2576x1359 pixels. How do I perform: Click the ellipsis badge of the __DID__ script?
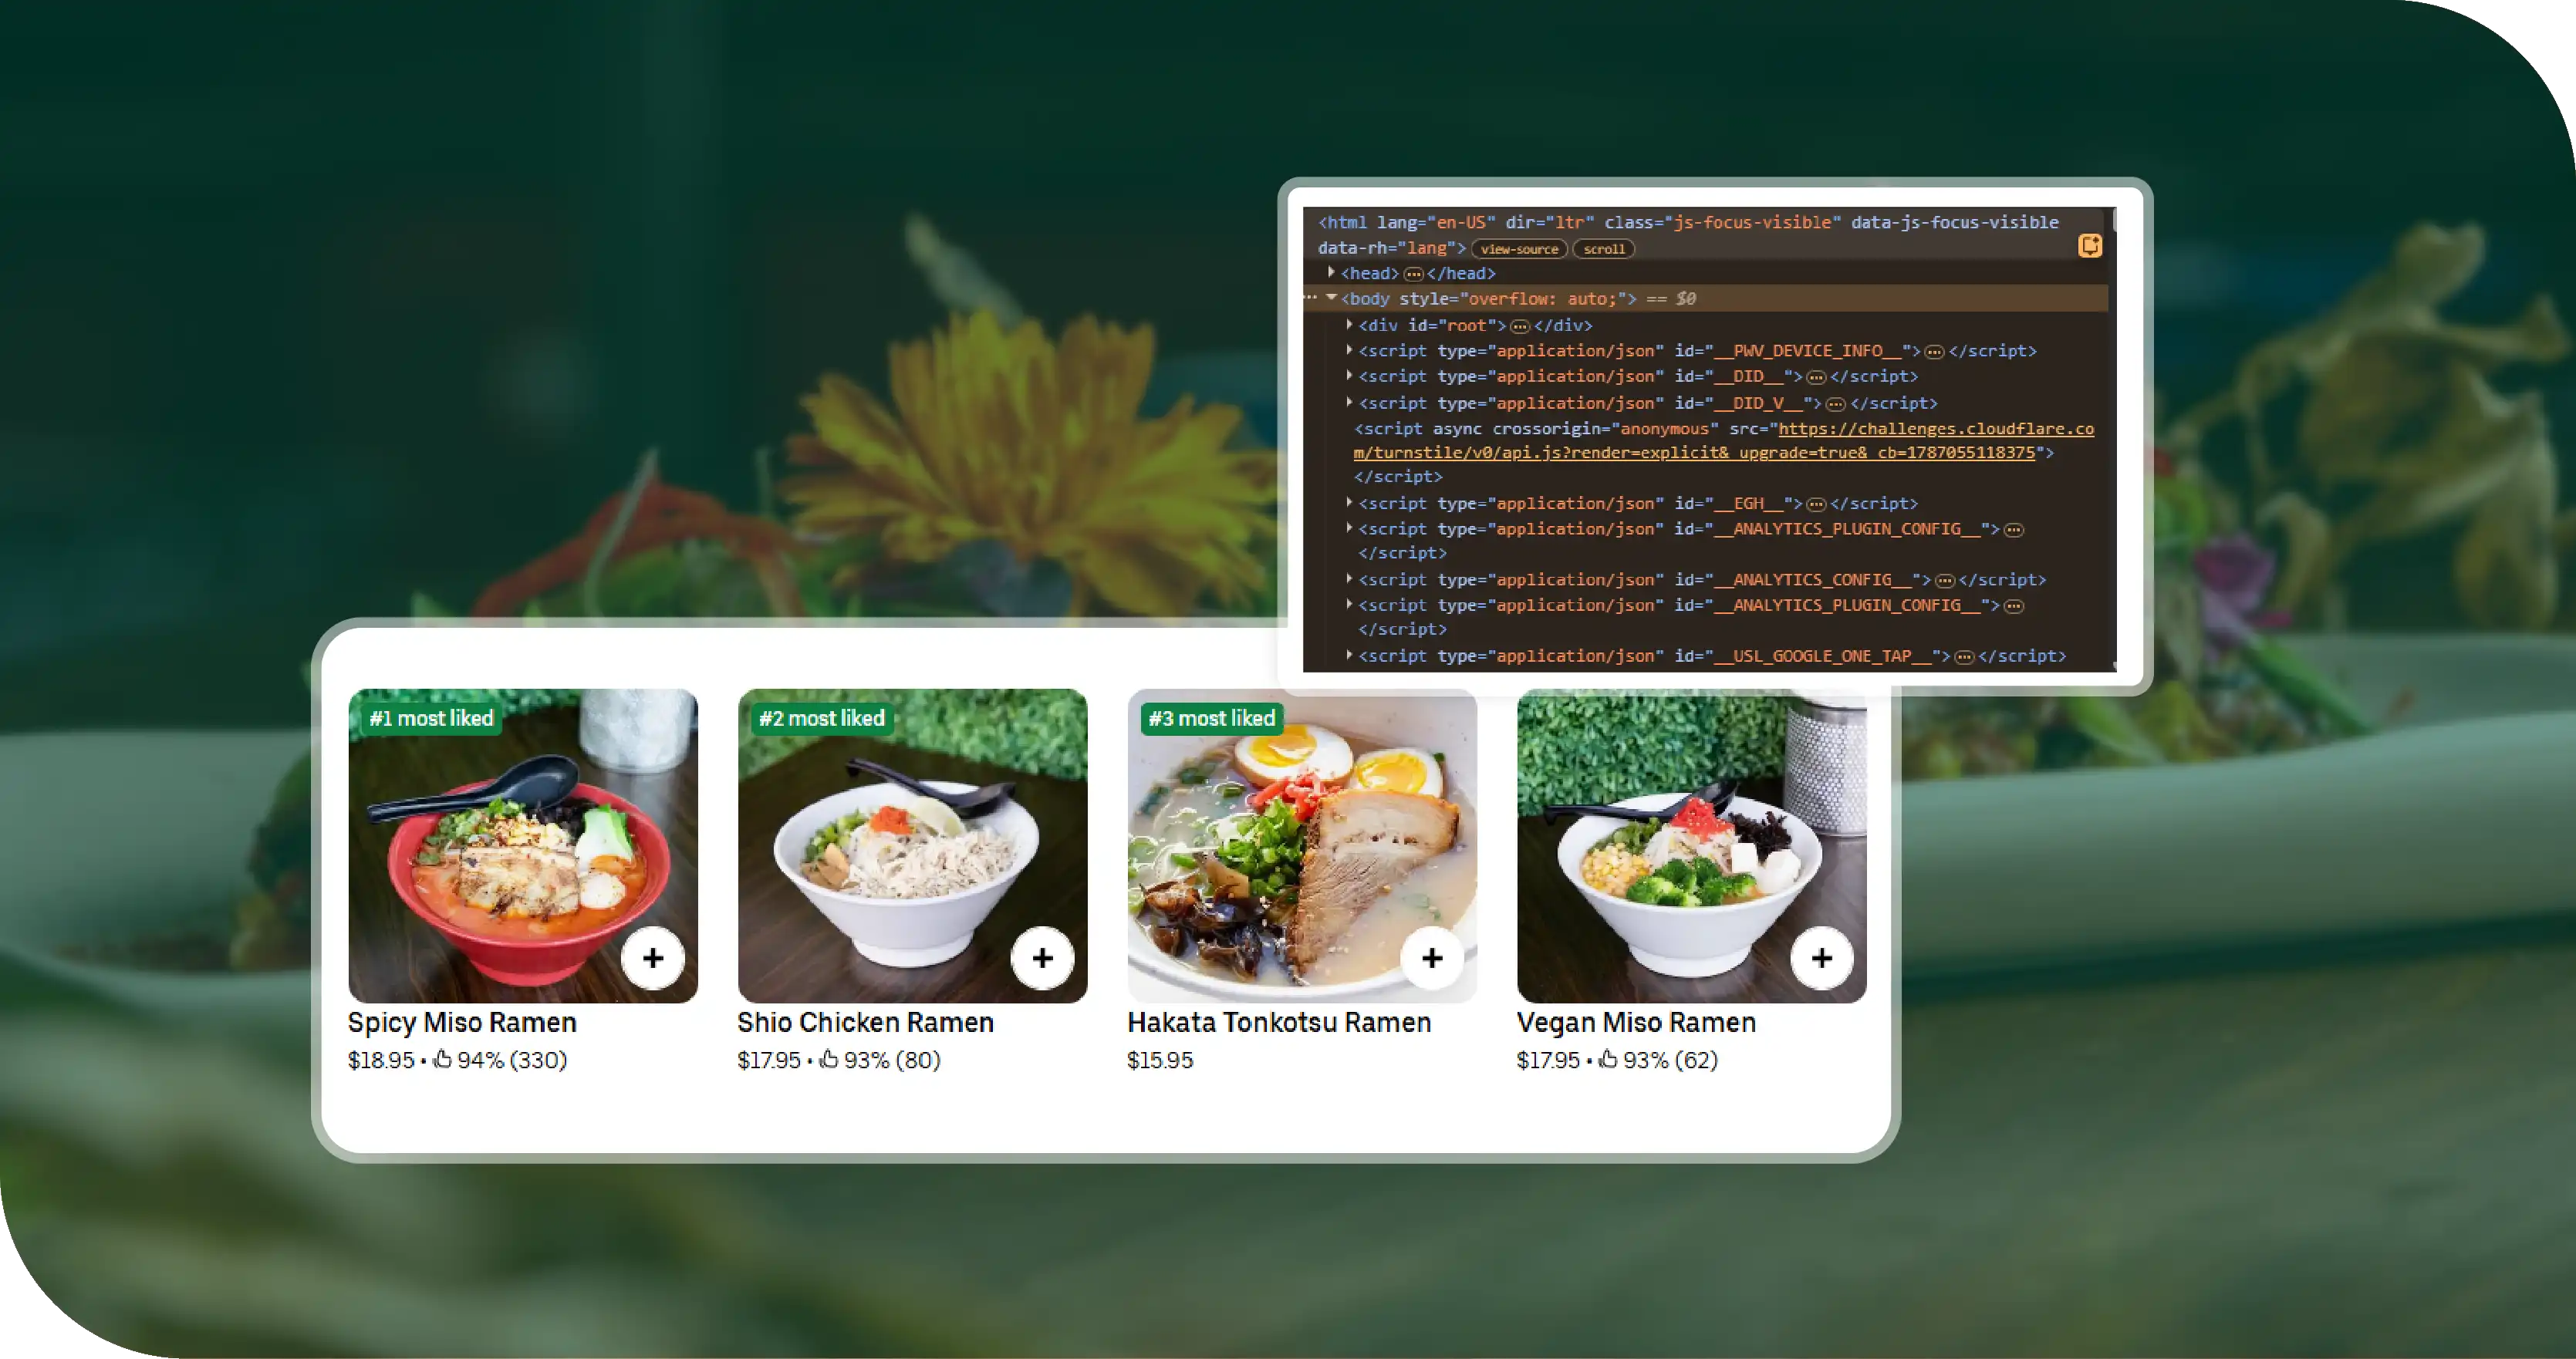[1816, 377]
